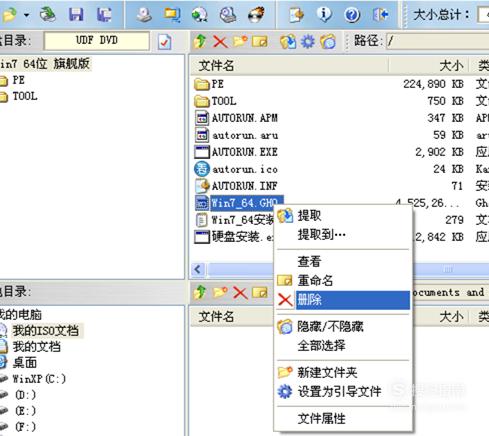Choose 提取到… from the context menu
The image size is (489, 436).
(343, 235)
